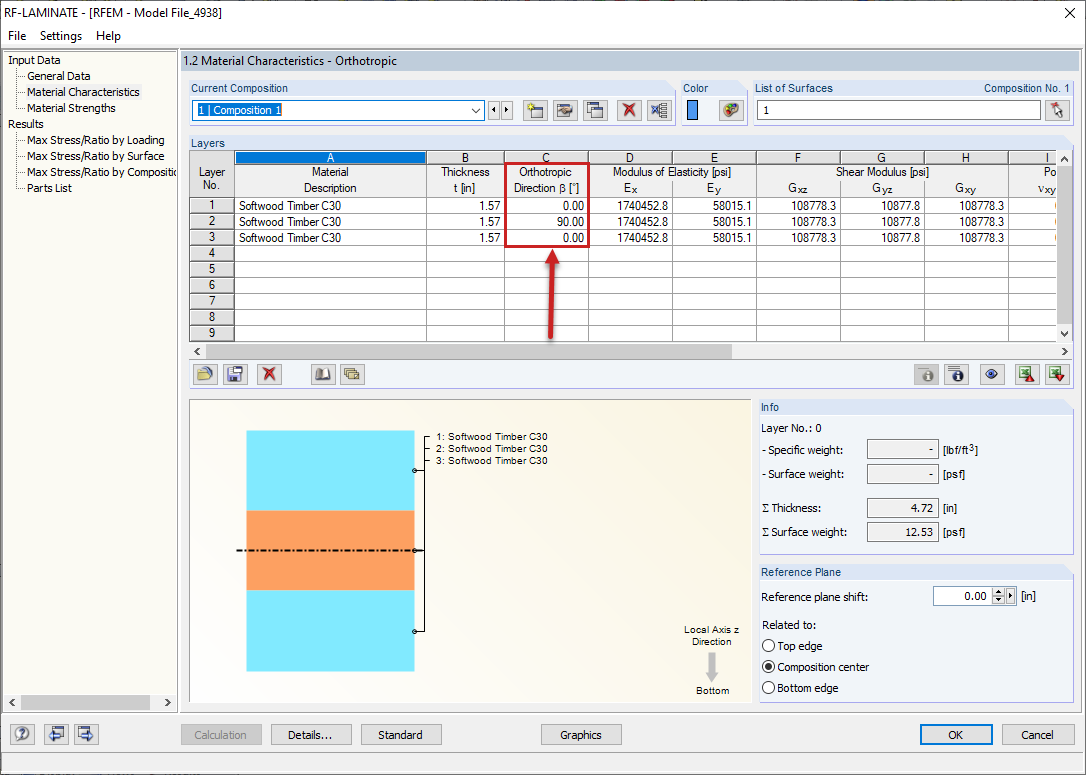Select Material Characteristics in tree
This screenshot has height=775, width=1086.
[x=83, y=92]
